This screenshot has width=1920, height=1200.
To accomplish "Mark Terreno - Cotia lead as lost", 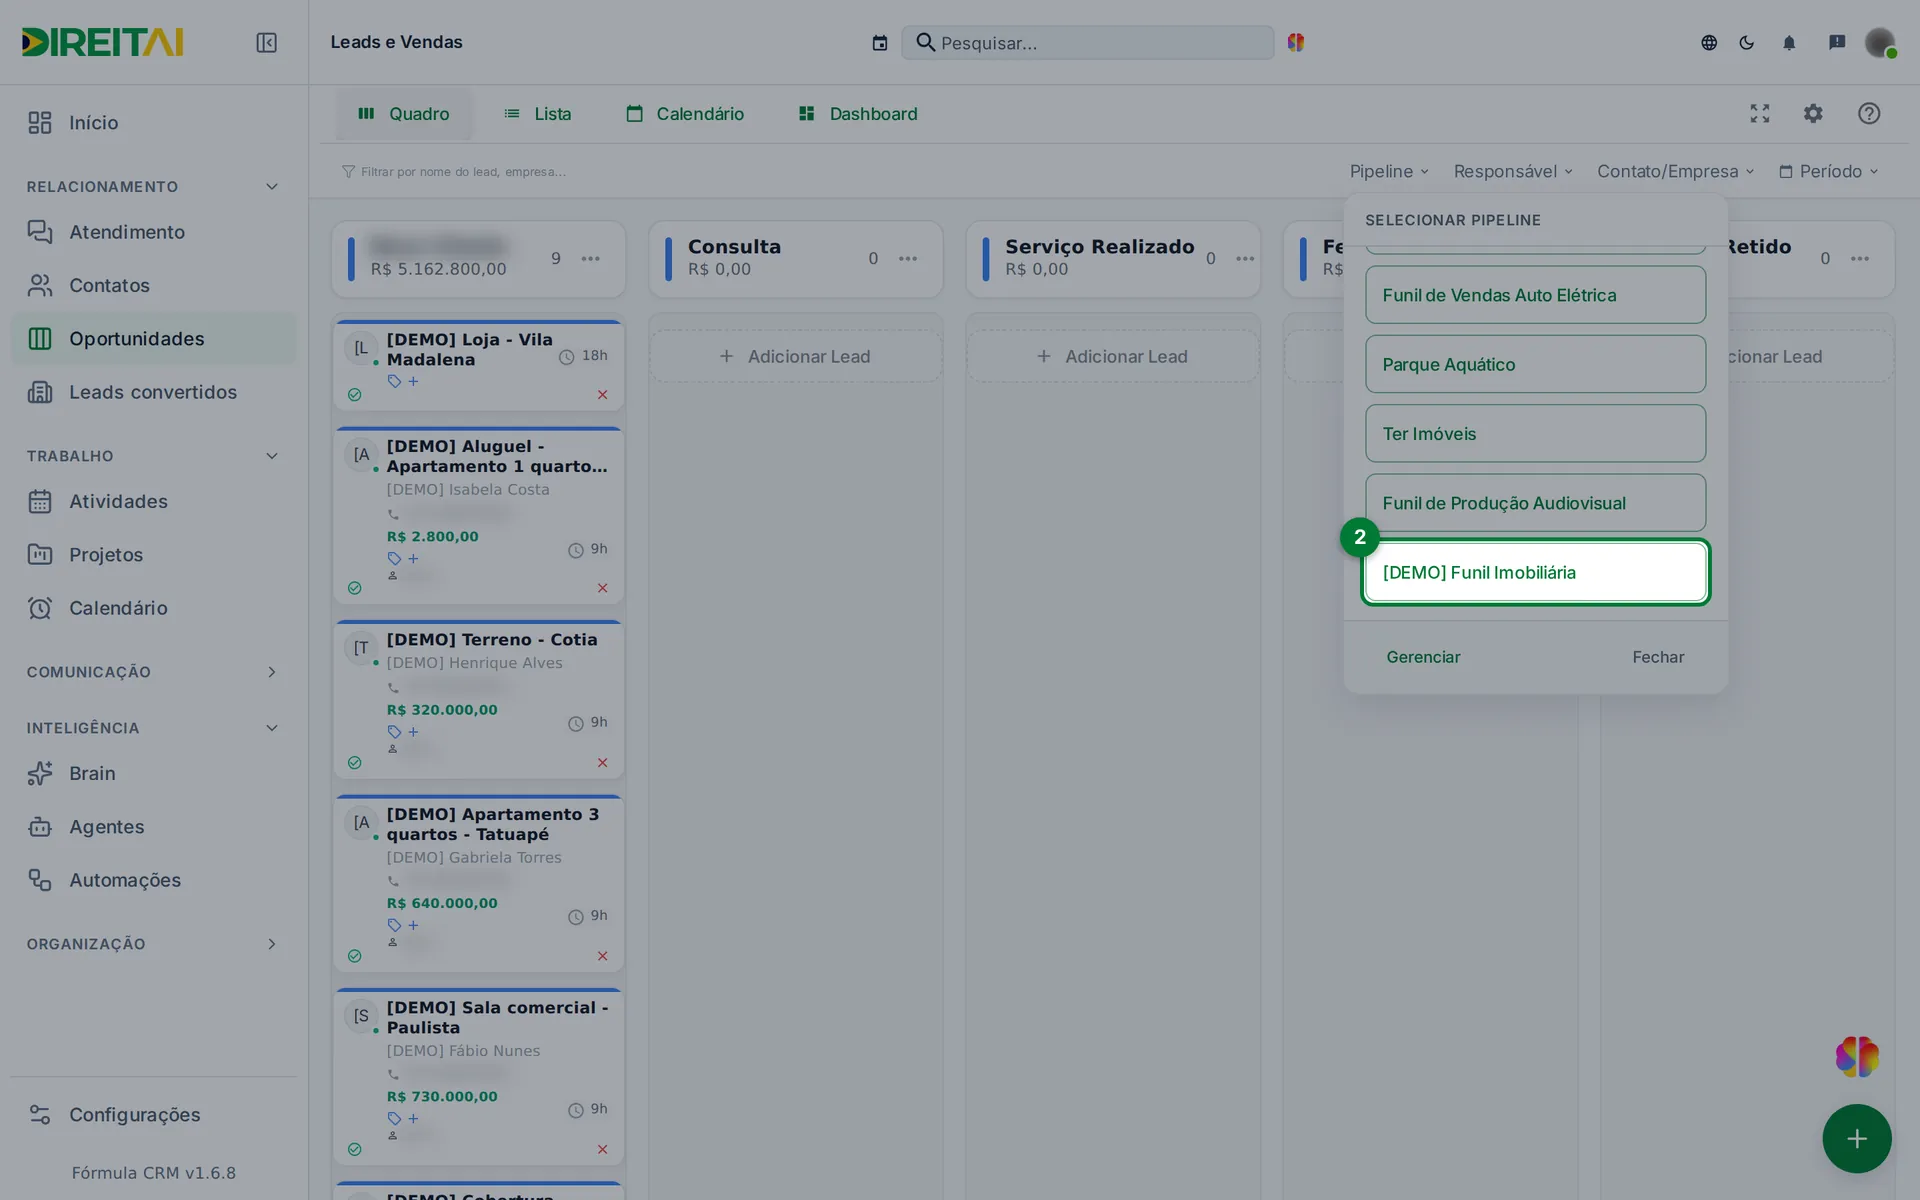I will pyautogui.click(x=602, y=763).
